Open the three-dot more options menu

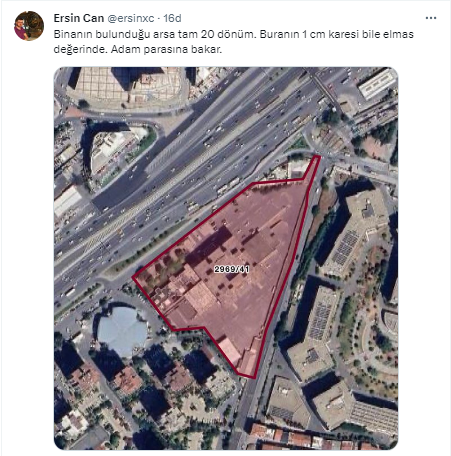pyautogui.click(x=431, y=18)
